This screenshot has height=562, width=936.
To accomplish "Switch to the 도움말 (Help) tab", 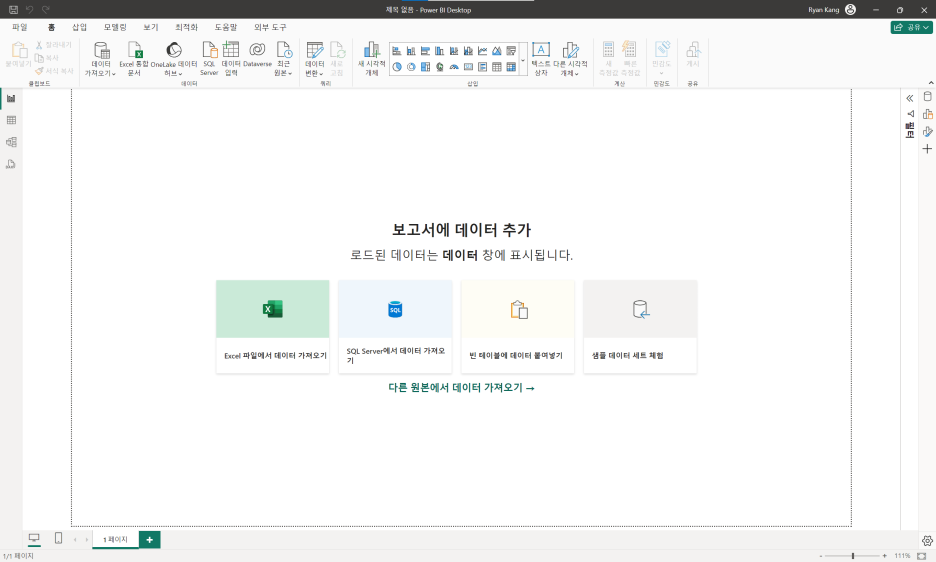I will click(x=226, y=27).
